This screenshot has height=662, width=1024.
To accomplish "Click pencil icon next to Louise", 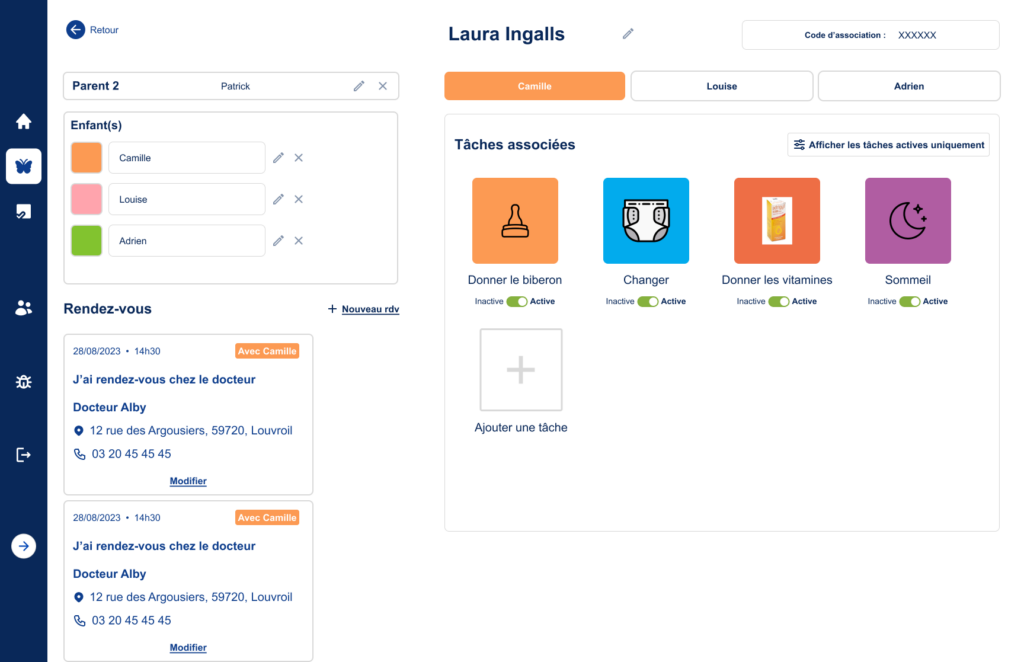I will 278,199.
